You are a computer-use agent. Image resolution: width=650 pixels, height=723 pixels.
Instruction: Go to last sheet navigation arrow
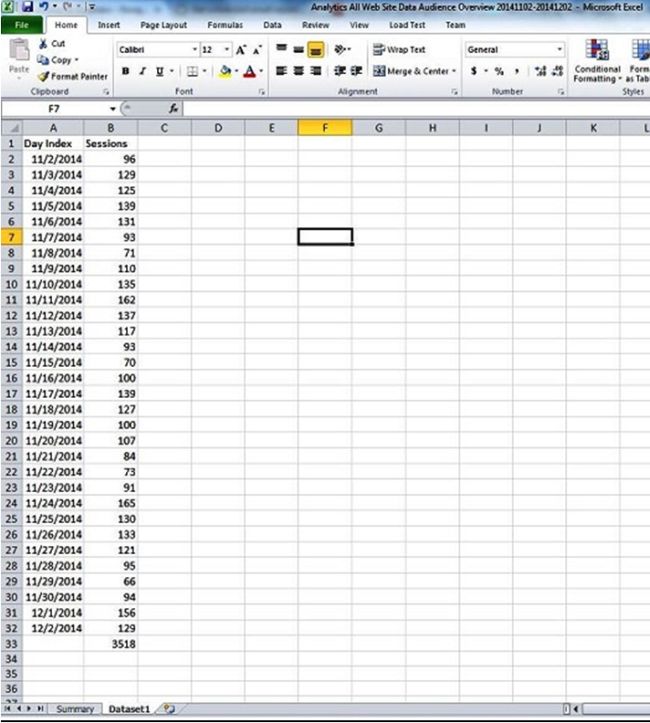(41, 708)
